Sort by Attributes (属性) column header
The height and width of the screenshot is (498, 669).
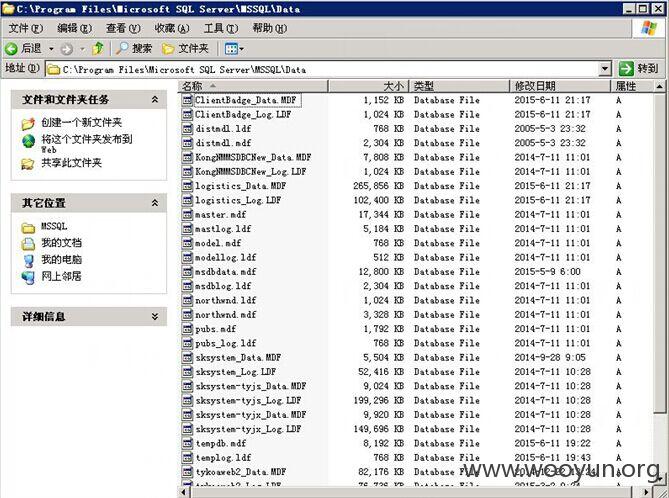(x=632, y=86)
